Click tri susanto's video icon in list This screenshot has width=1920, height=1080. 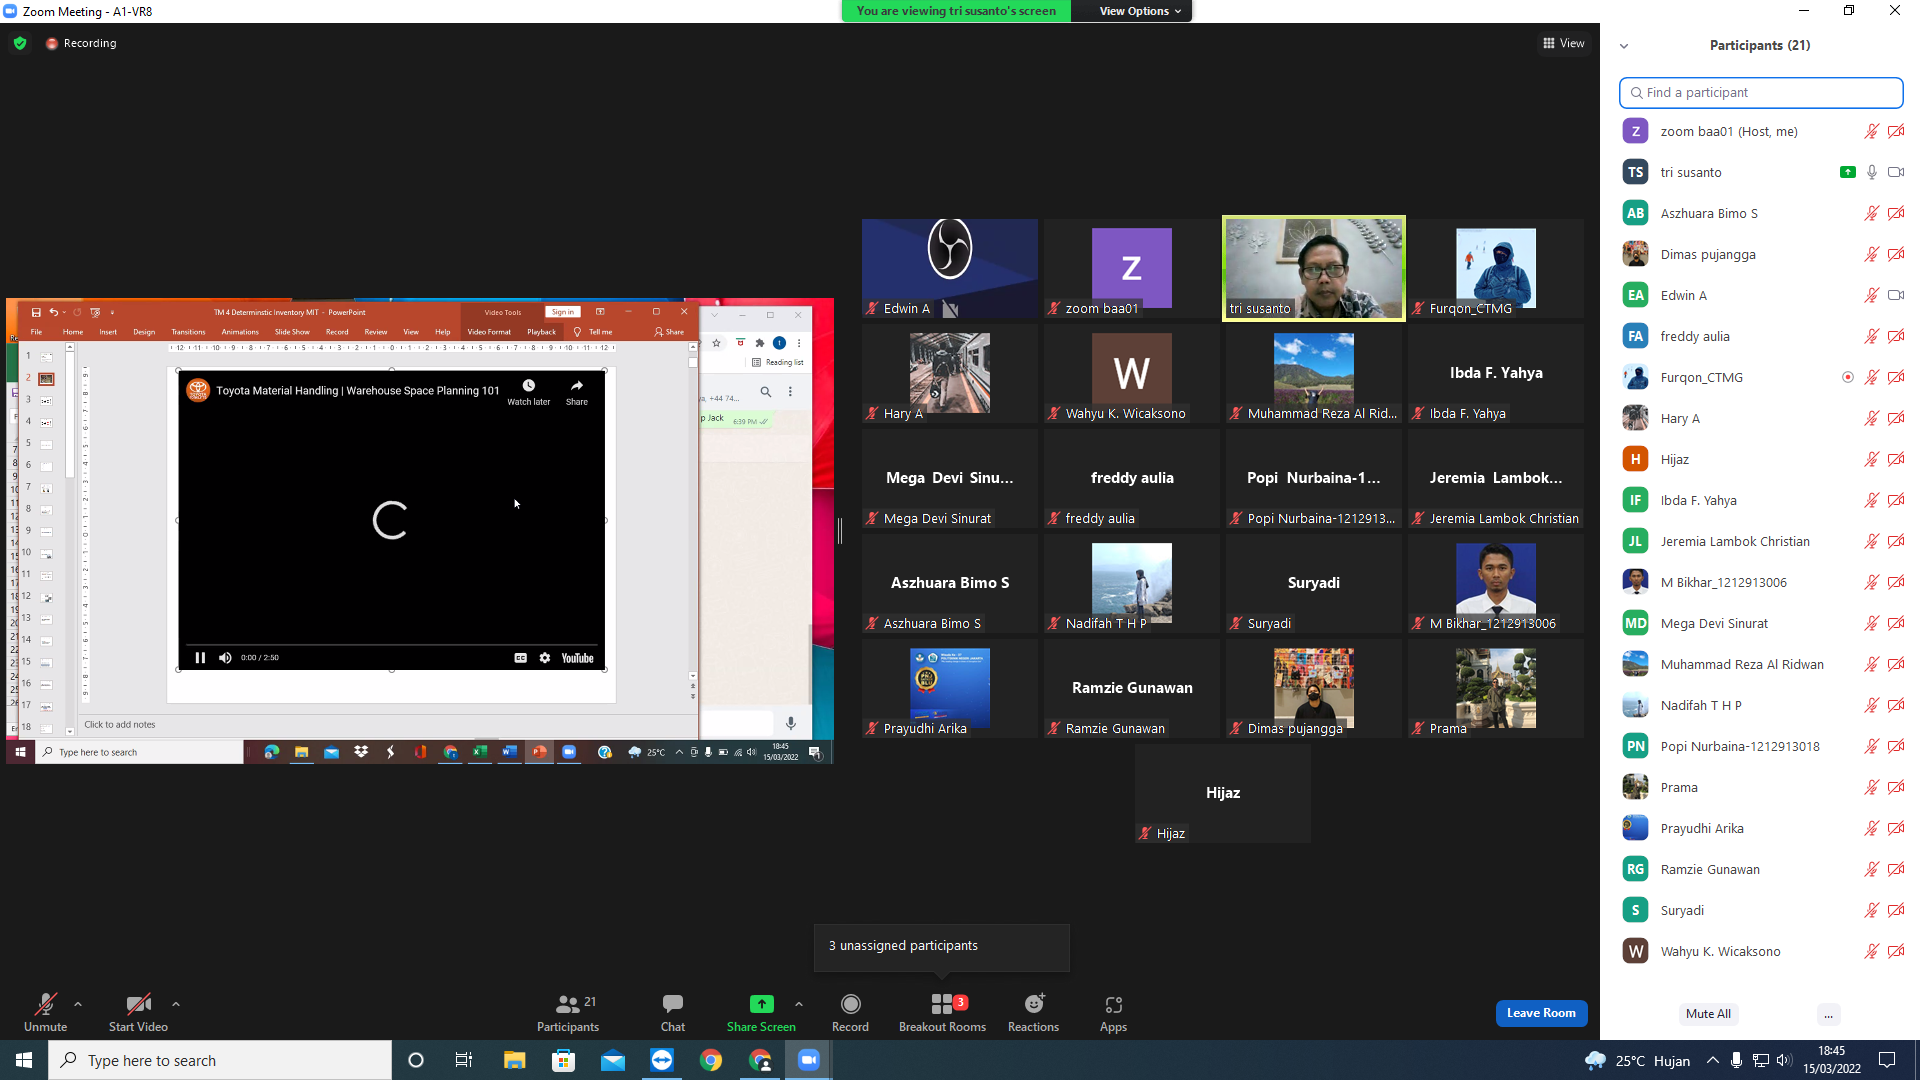[x=1895, y=172]
